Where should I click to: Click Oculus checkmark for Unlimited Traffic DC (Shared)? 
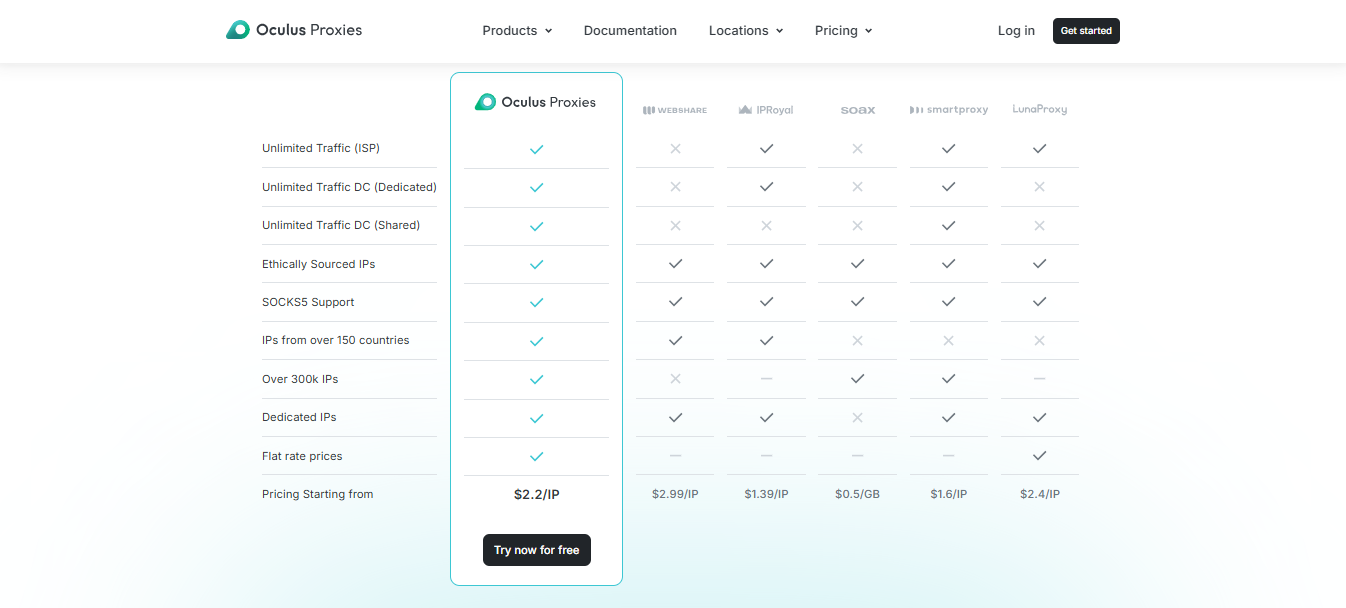coord(536,226)
